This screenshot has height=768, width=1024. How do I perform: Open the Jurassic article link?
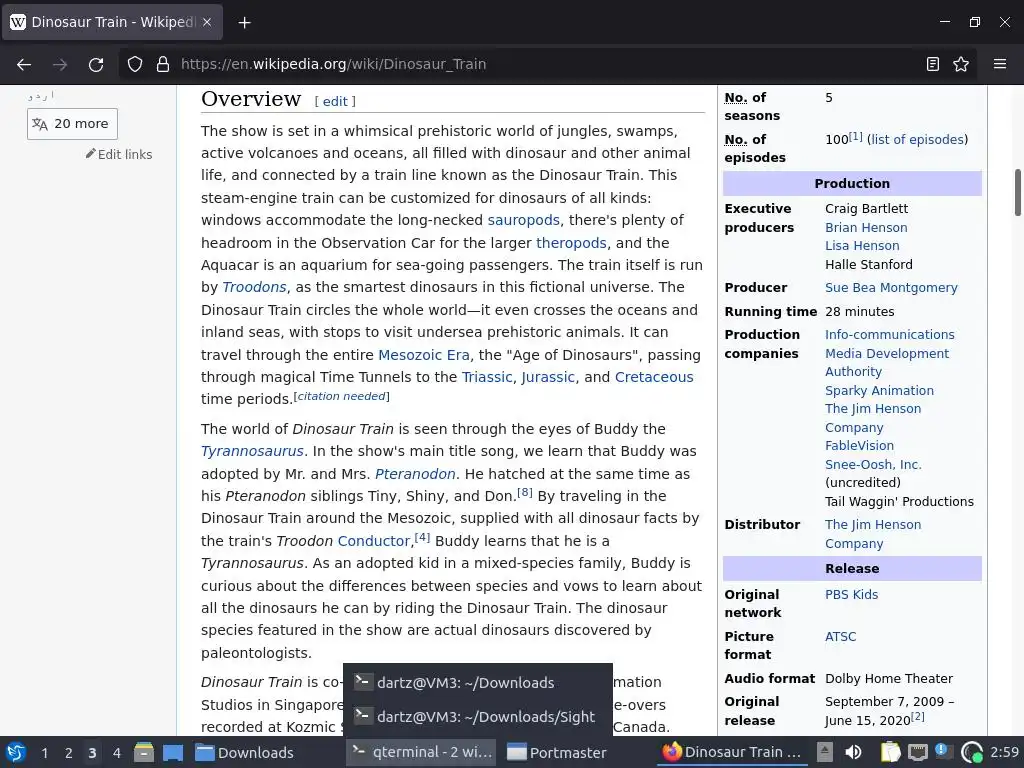coord(548,377)
